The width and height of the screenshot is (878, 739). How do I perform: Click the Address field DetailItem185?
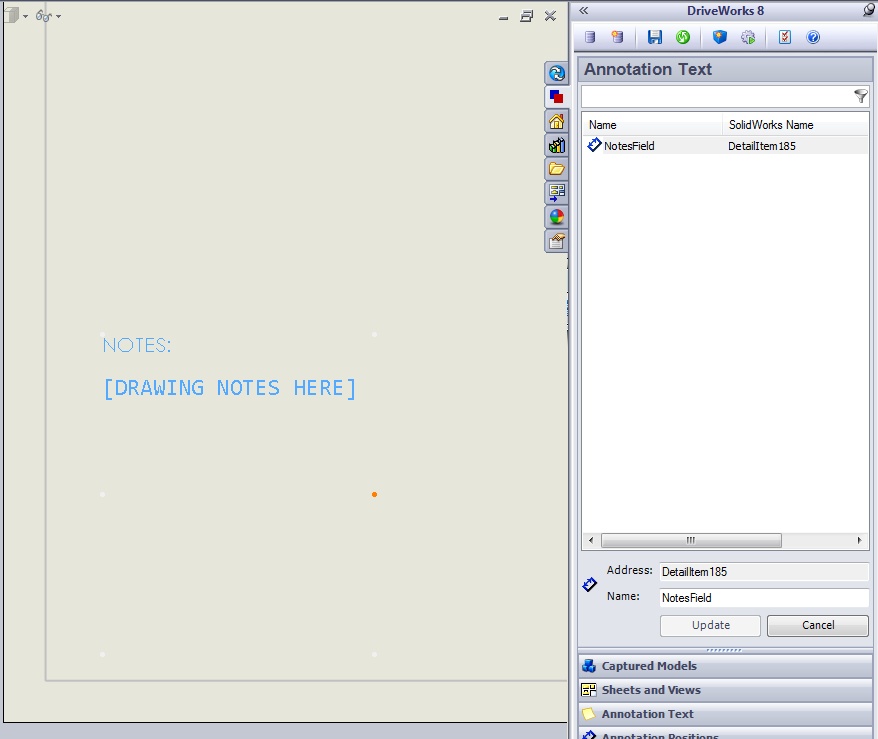(x=764, y=572)
